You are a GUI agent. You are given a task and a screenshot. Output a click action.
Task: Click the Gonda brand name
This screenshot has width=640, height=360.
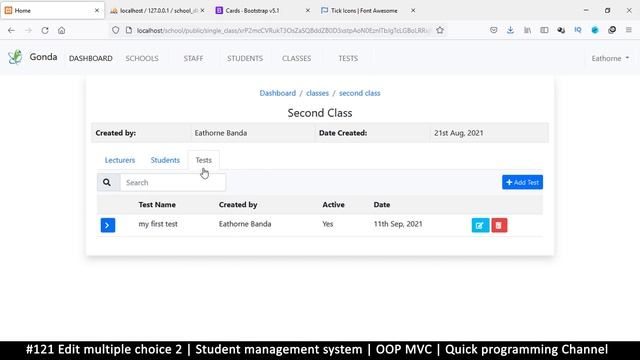pyautogui.click(x=43, y=57)
